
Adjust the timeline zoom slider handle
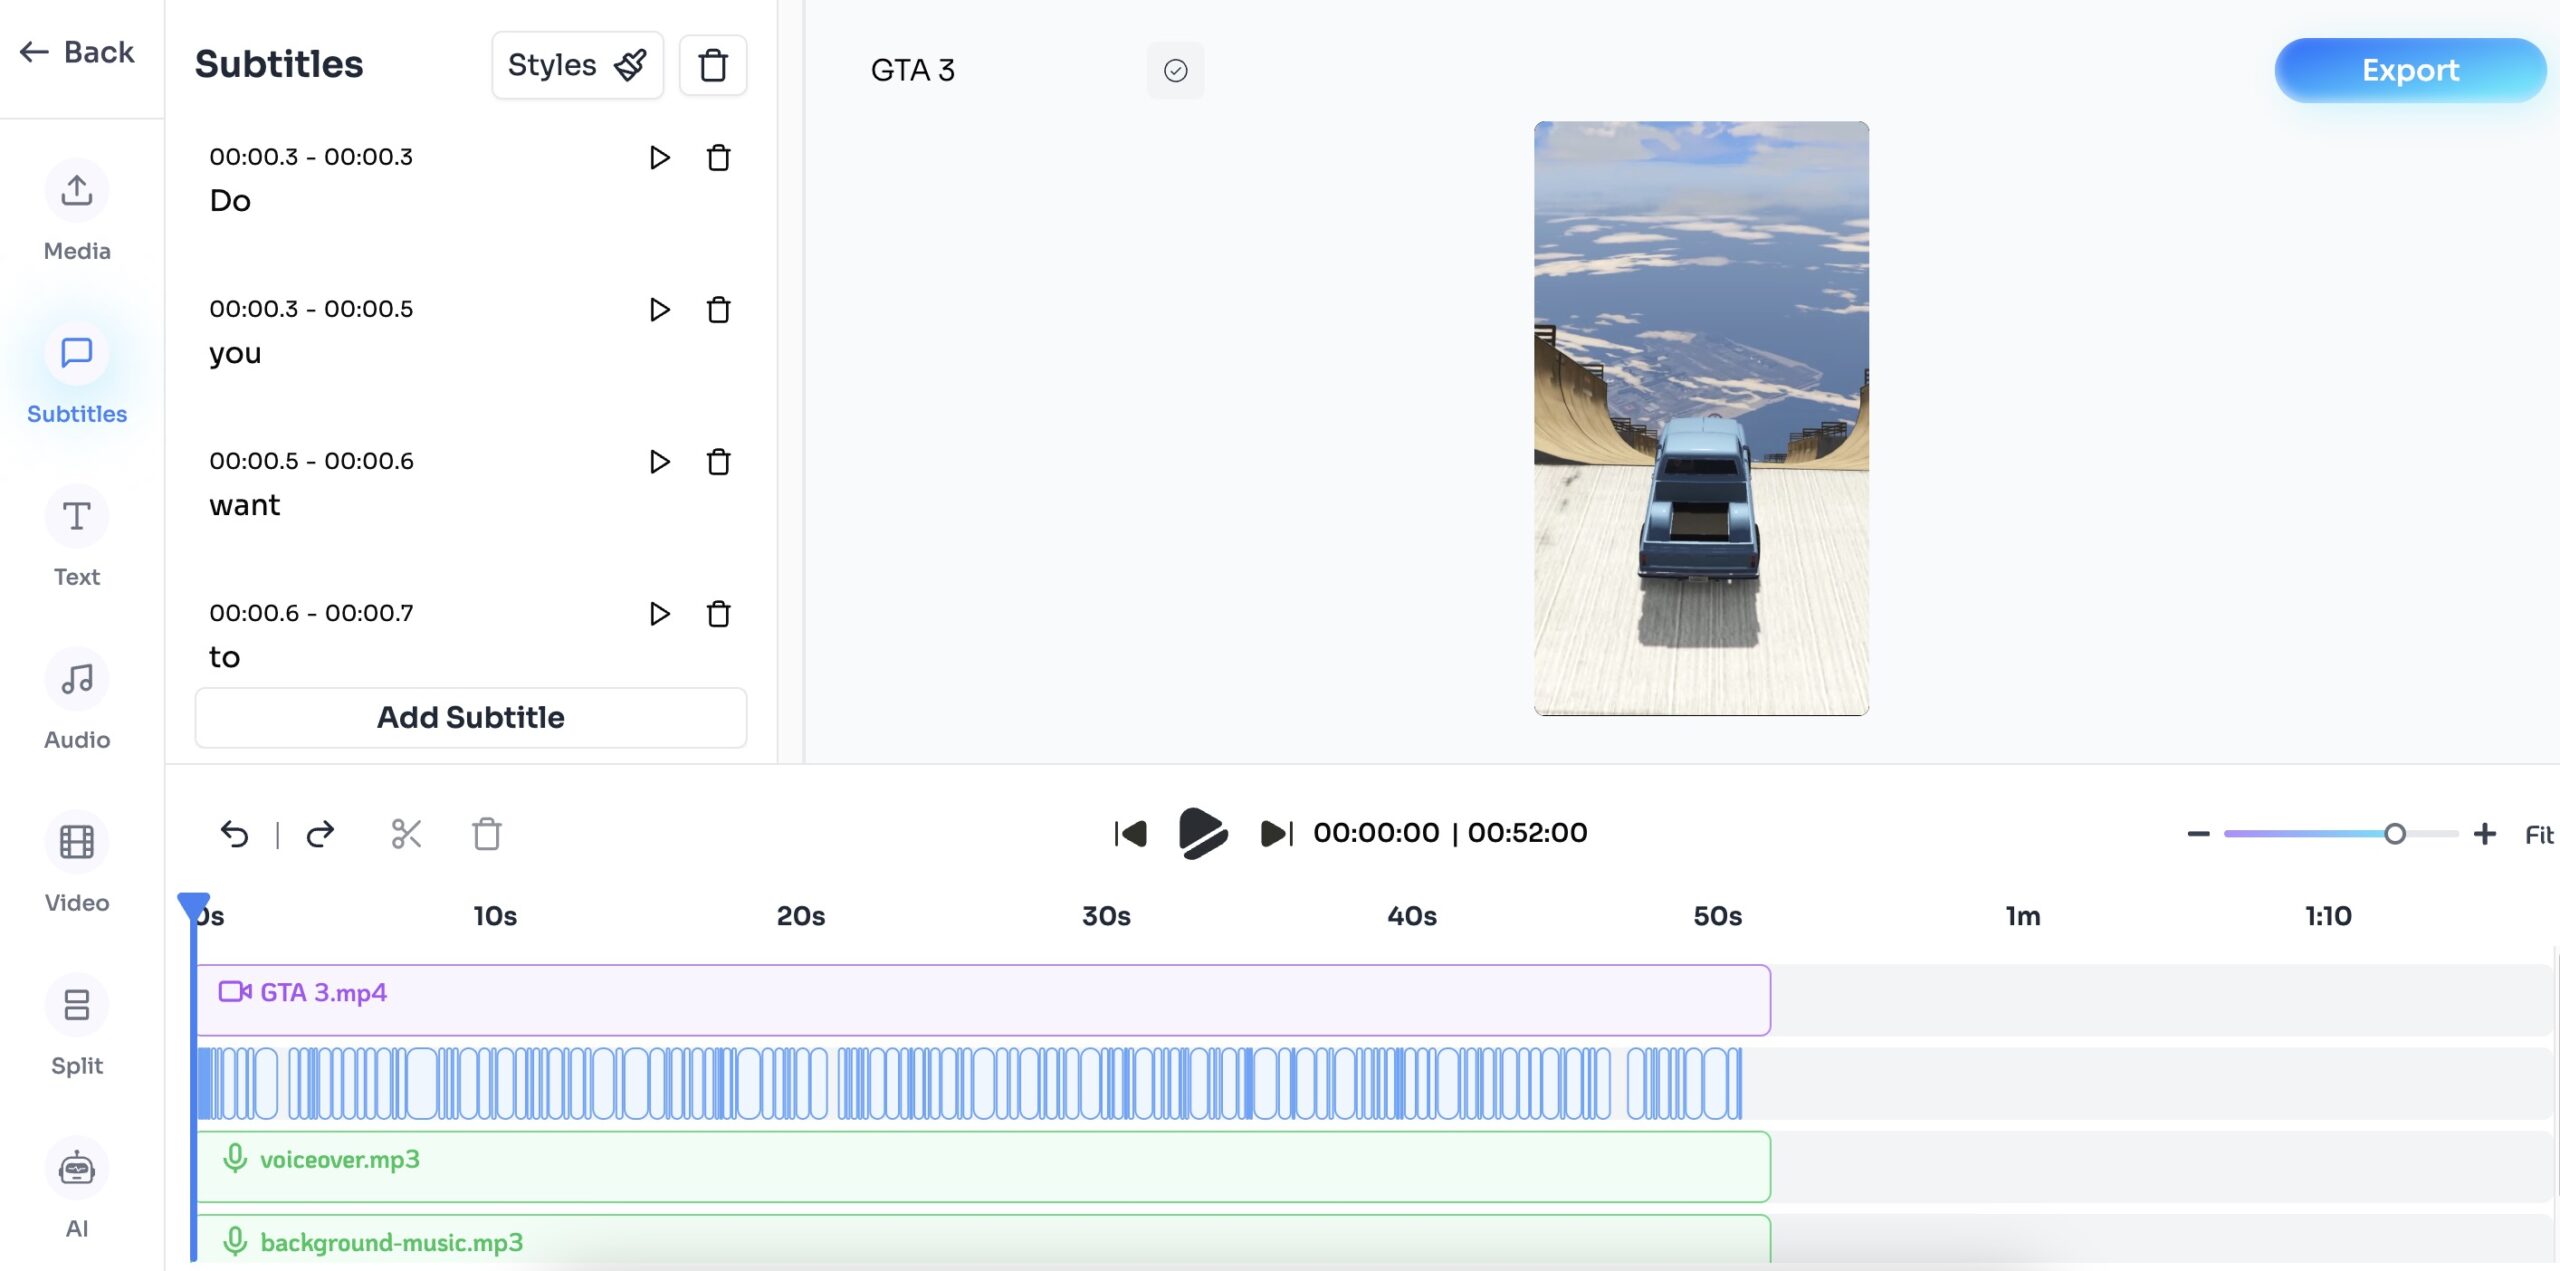2394,833
